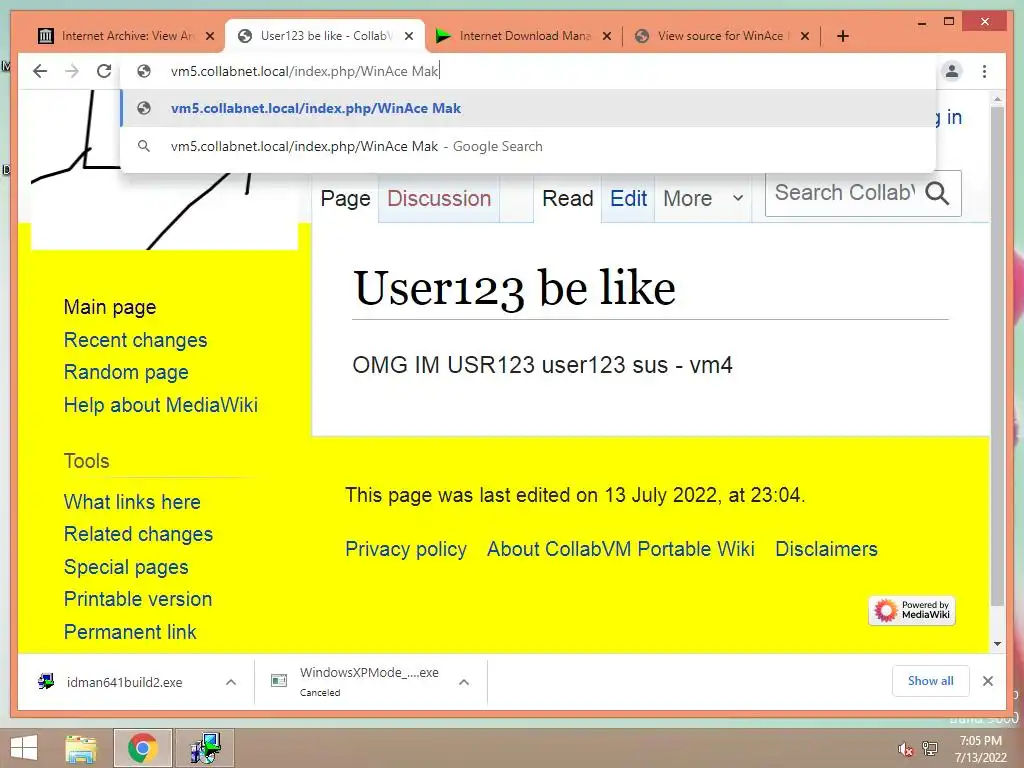Click the User123 be like page heading
The height and width of the screenshot is (768, 1024).
point(514,288)
